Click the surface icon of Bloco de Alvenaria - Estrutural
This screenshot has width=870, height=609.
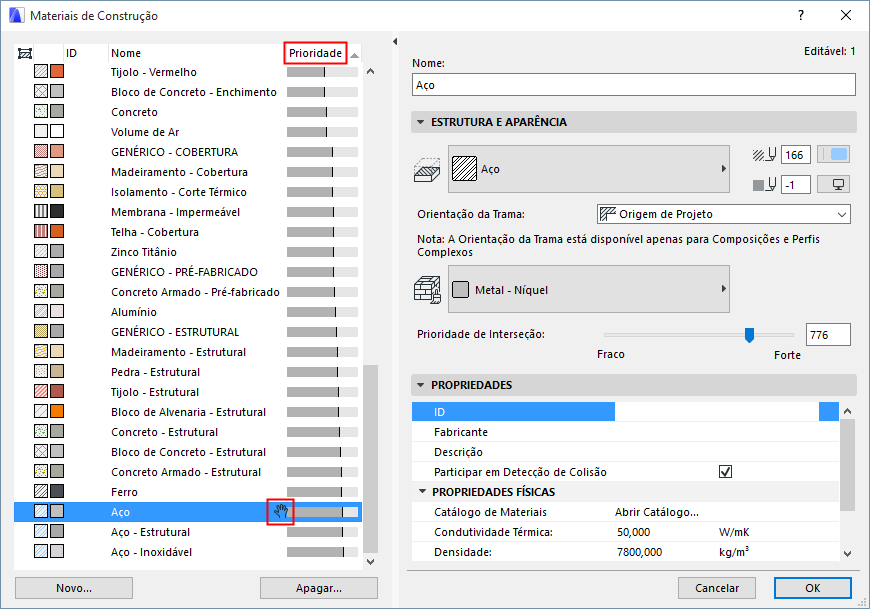pos(57,411)
